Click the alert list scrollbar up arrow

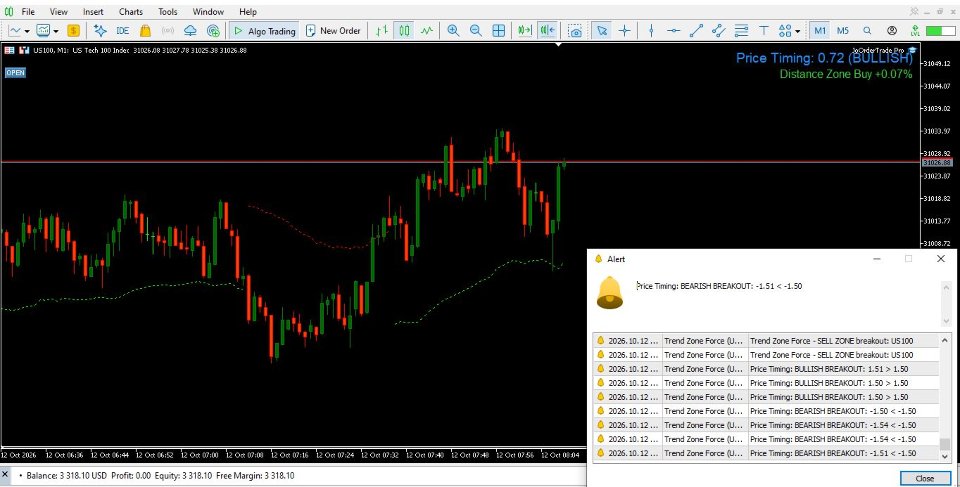tap(945, 339)
